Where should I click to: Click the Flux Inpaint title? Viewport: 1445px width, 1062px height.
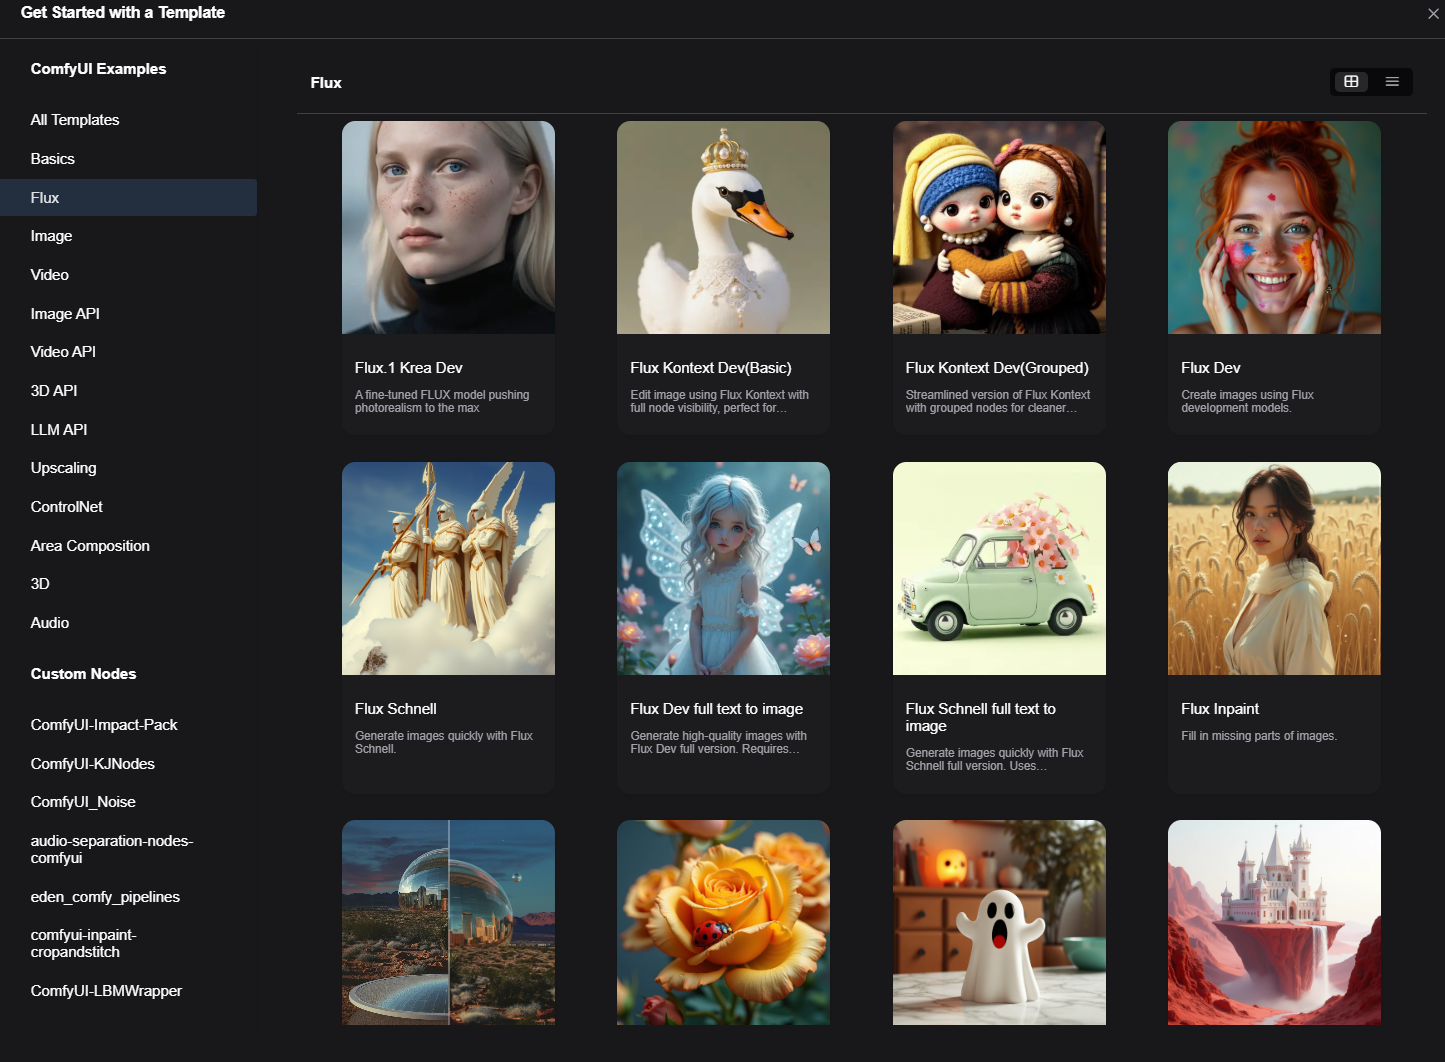pyautogui.click(x=1220, y=709)
